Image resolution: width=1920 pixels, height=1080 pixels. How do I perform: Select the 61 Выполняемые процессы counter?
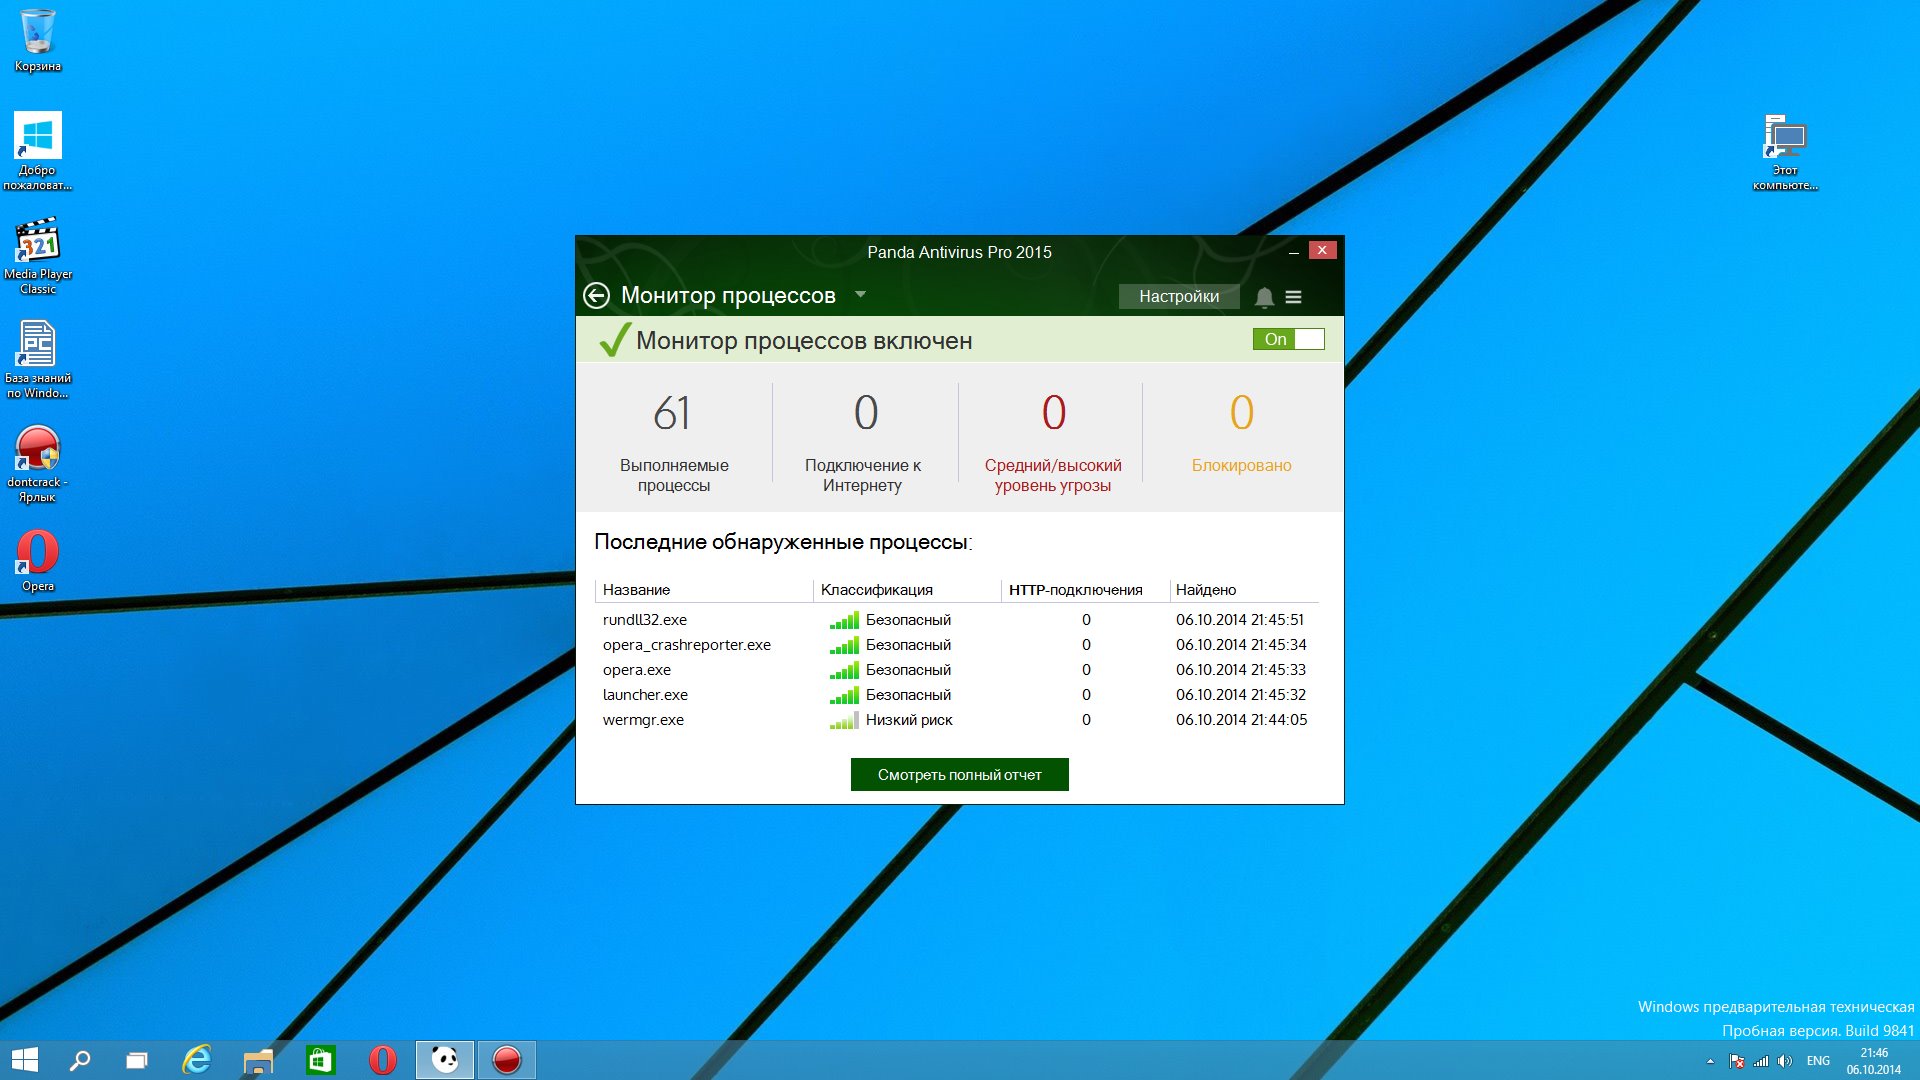click(x=674, y=440)
